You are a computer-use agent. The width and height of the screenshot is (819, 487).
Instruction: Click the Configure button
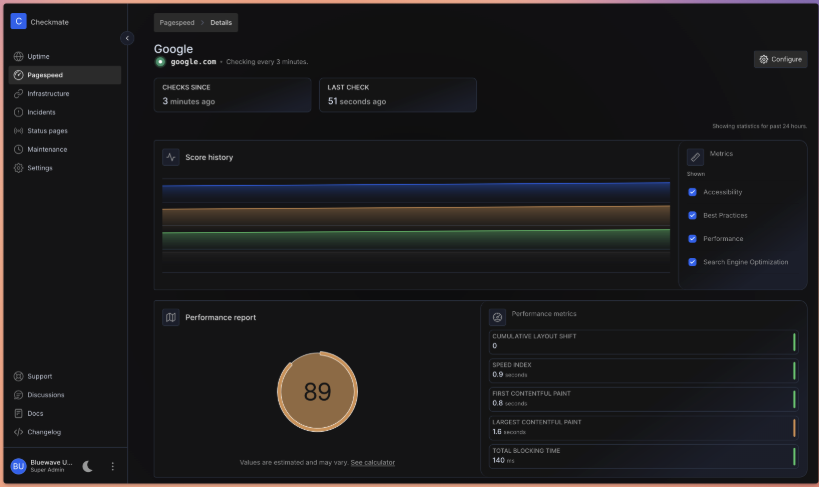[x=780, y=59]
